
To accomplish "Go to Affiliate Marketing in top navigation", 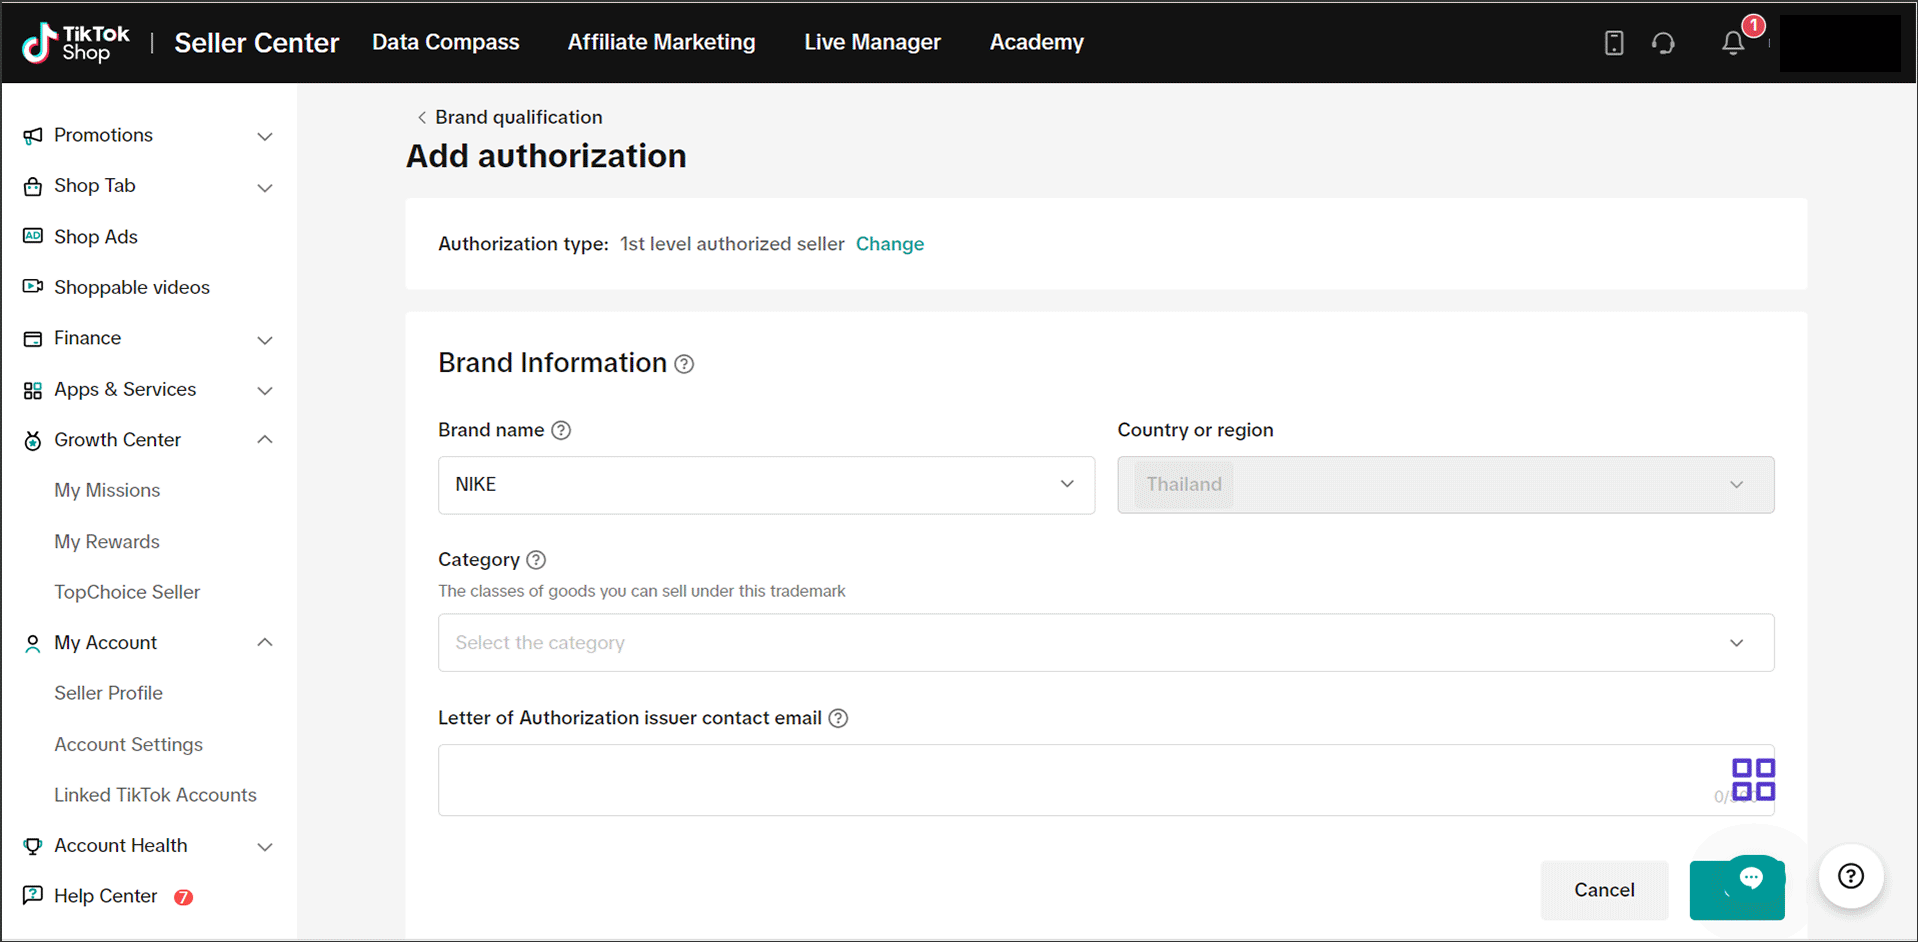I will 661,42.
